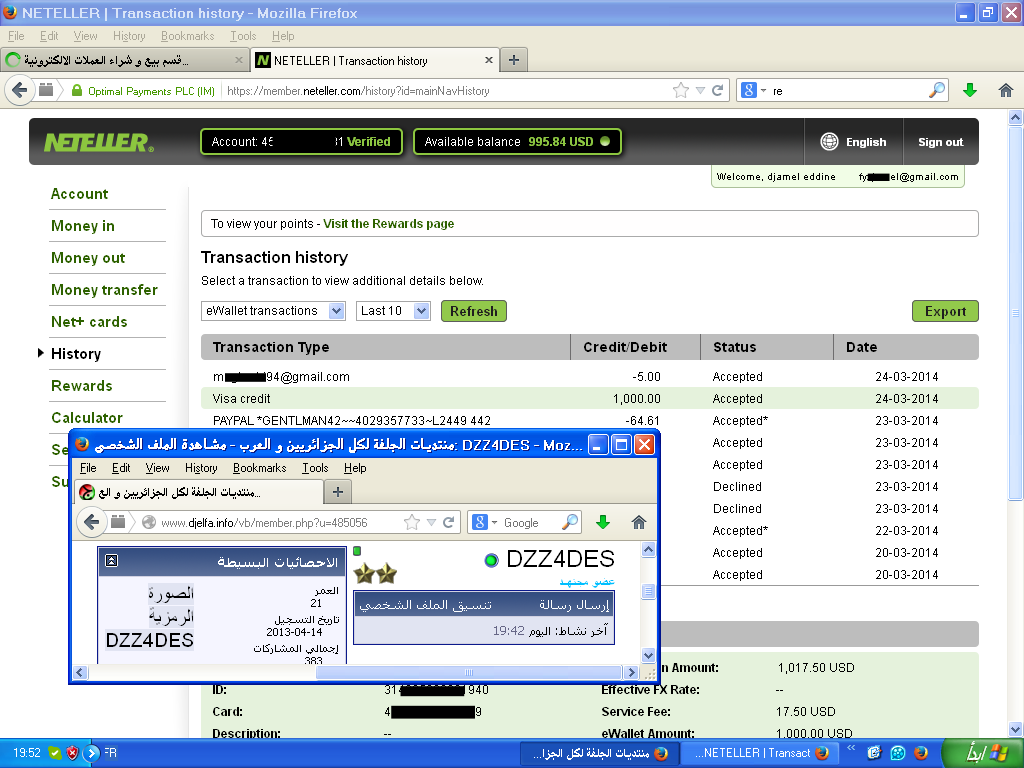Viewport: 1024px width, 768px height.
Task: Select the PAYPAL *GENTLMAN42 transaction row
Action: (x=590, y=421)
